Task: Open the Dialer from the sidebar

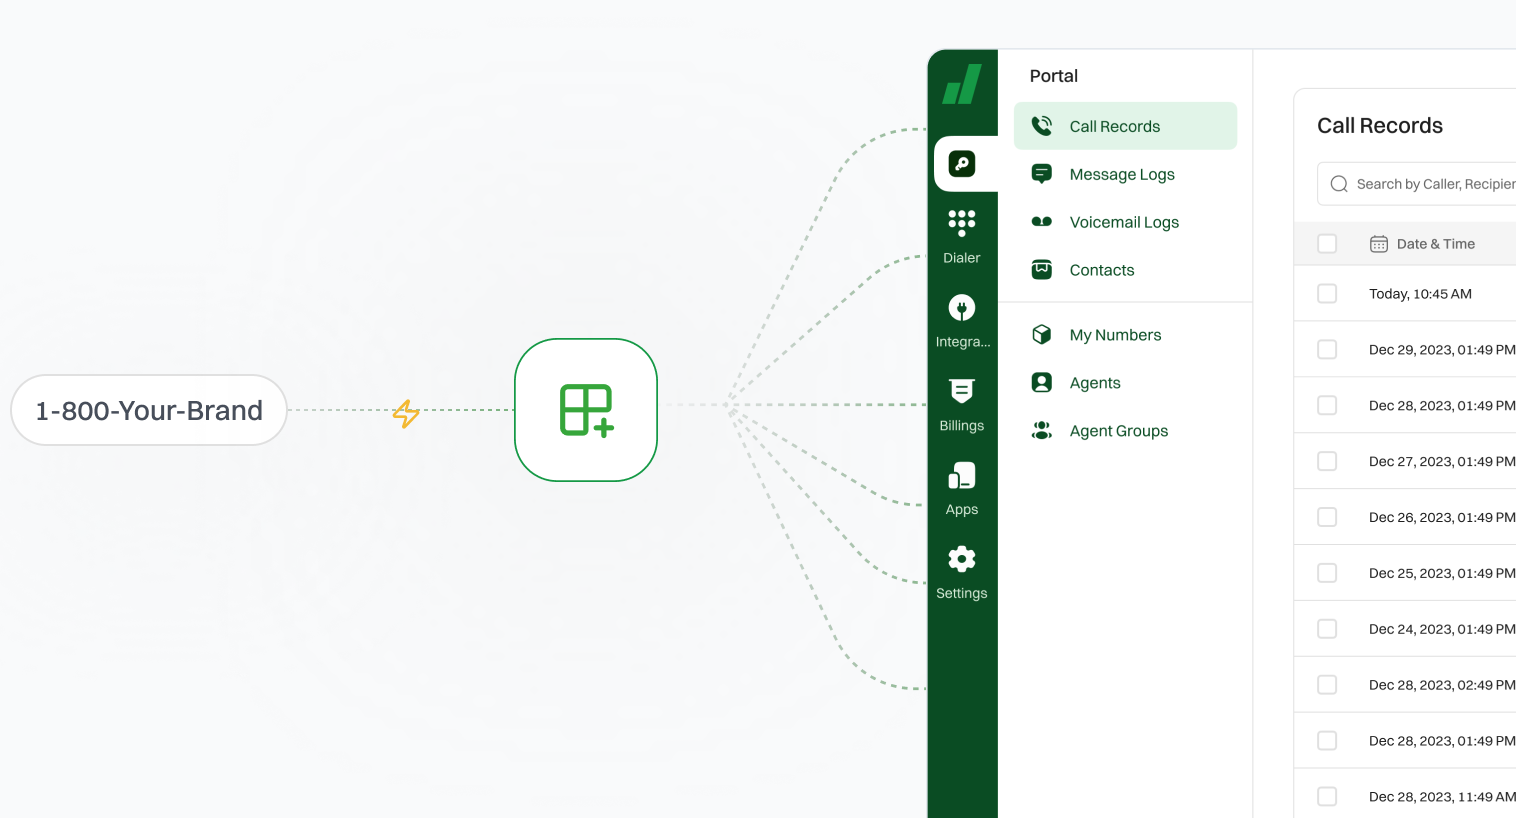Action: [x=961, y=234]
